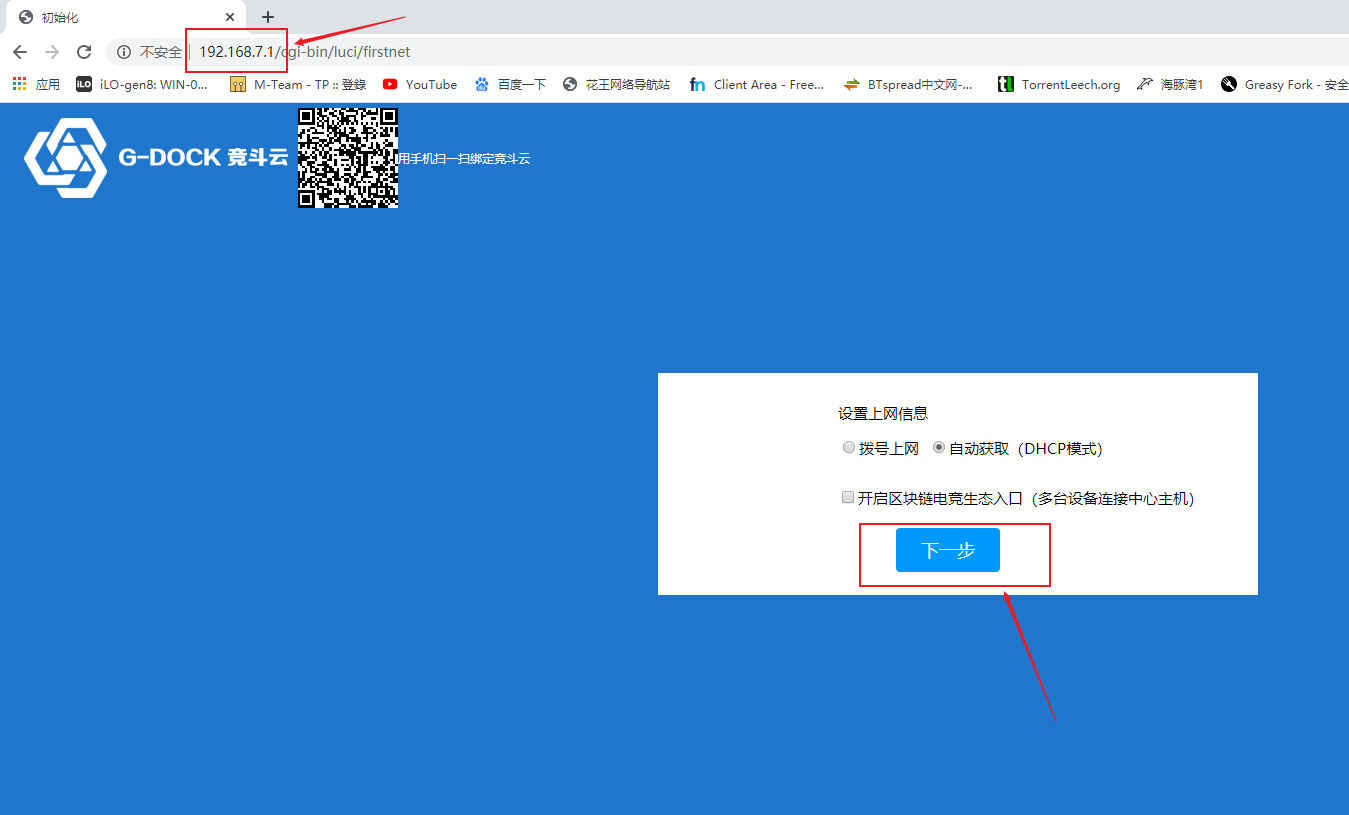Click the address bar URL
Screen dimensions: 1349x815
(x=305, y=52)
